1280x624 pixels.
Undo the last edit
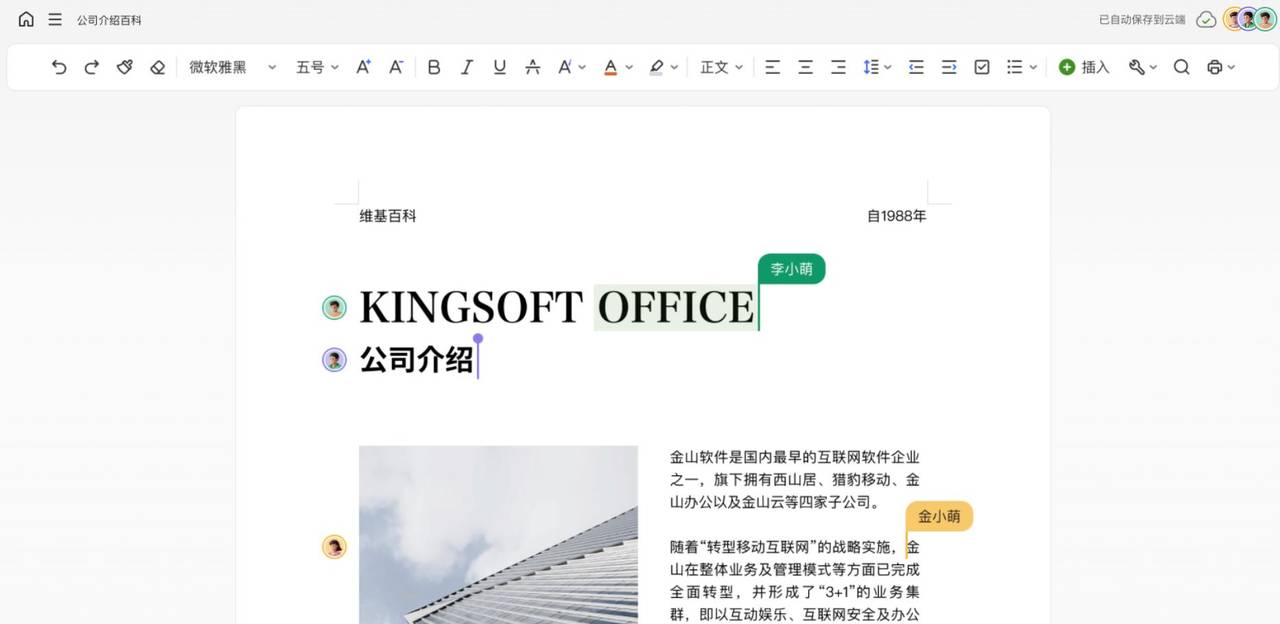pos(58,66)
